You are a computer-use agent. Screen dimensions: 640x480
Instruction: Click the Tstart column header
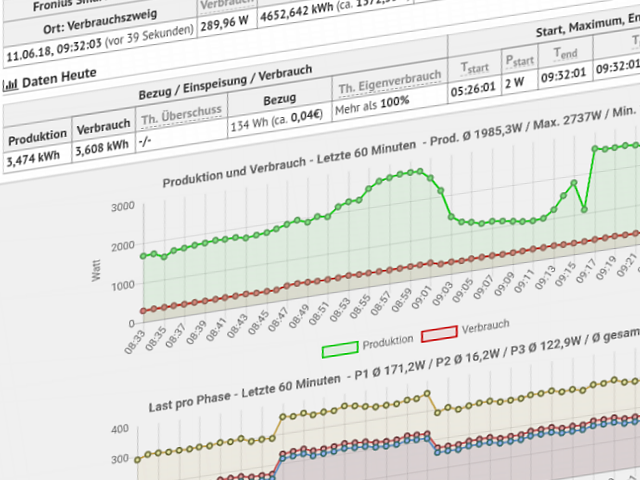click(474, 67)
